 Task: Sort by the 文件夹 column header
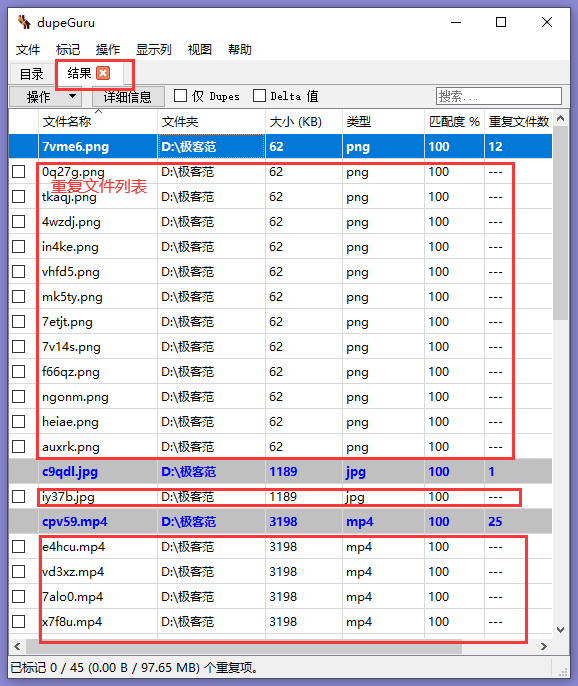tap(211, 121)
